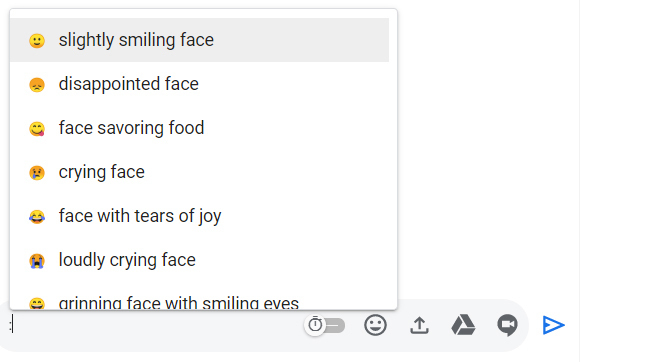The width and height of the screenshot is (650, 362).
Task: Toggle the history timer switch
Action: 325,325
